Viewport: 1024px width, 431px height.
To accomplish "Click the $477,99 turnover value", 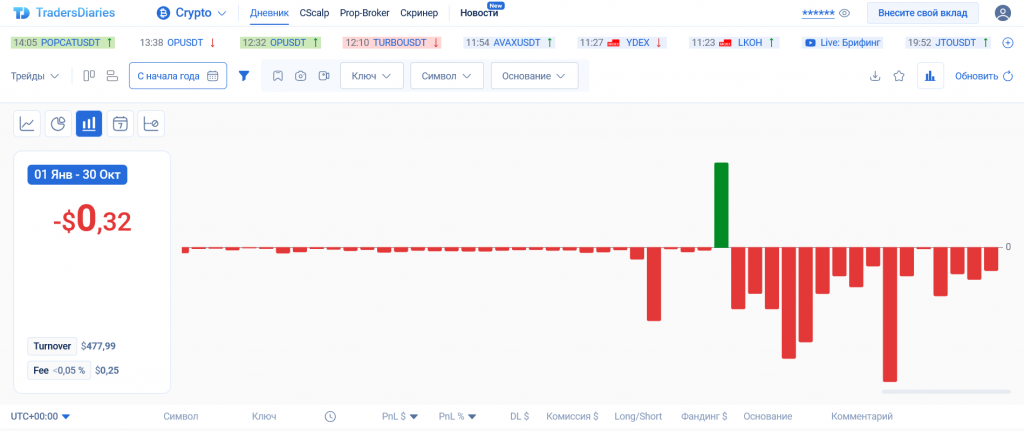I will 98,346.
